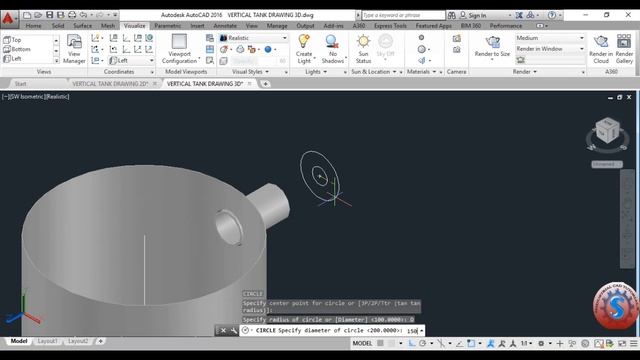The width and height of the screenshot is (640, 360).
Task: Open View Manager
Action: pyautogui.click(x=74, y=49)
